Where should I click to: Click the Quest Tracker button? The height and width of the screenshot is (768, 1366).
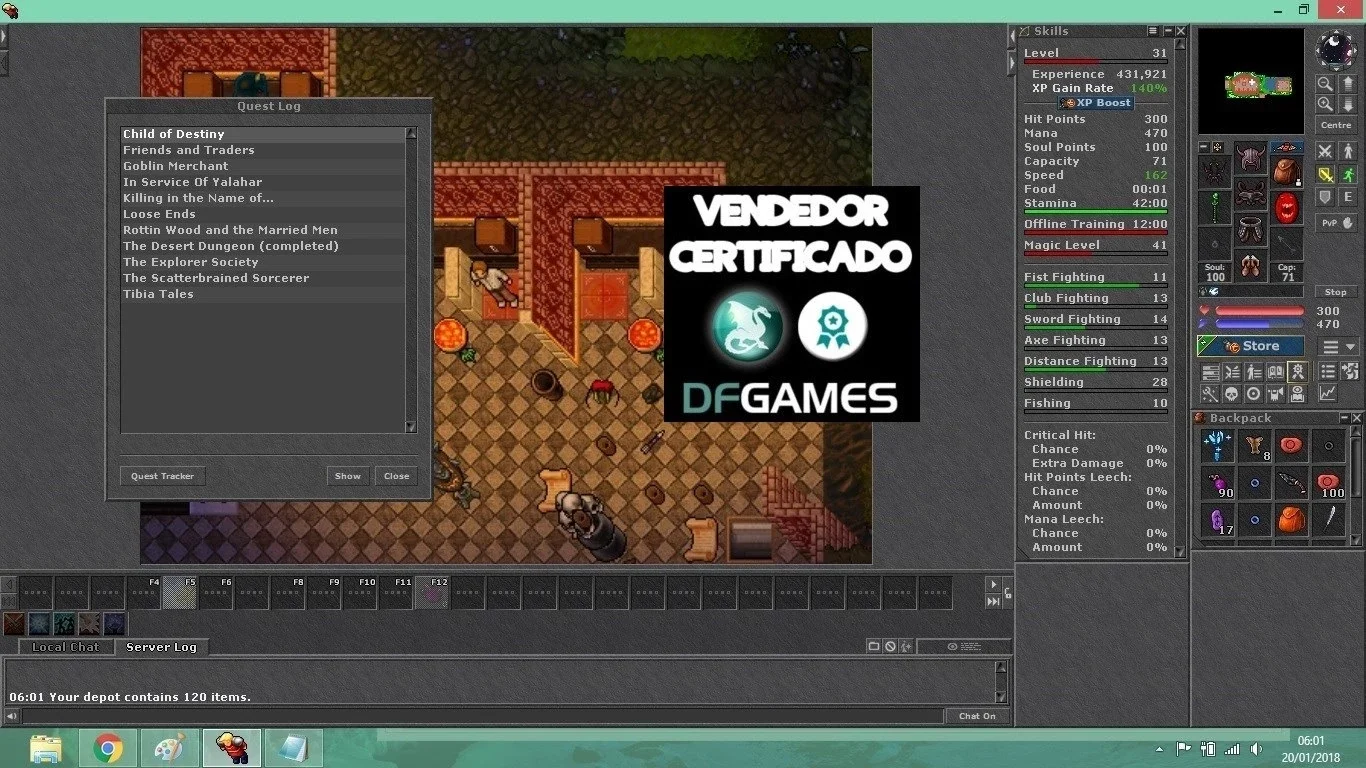163,476
